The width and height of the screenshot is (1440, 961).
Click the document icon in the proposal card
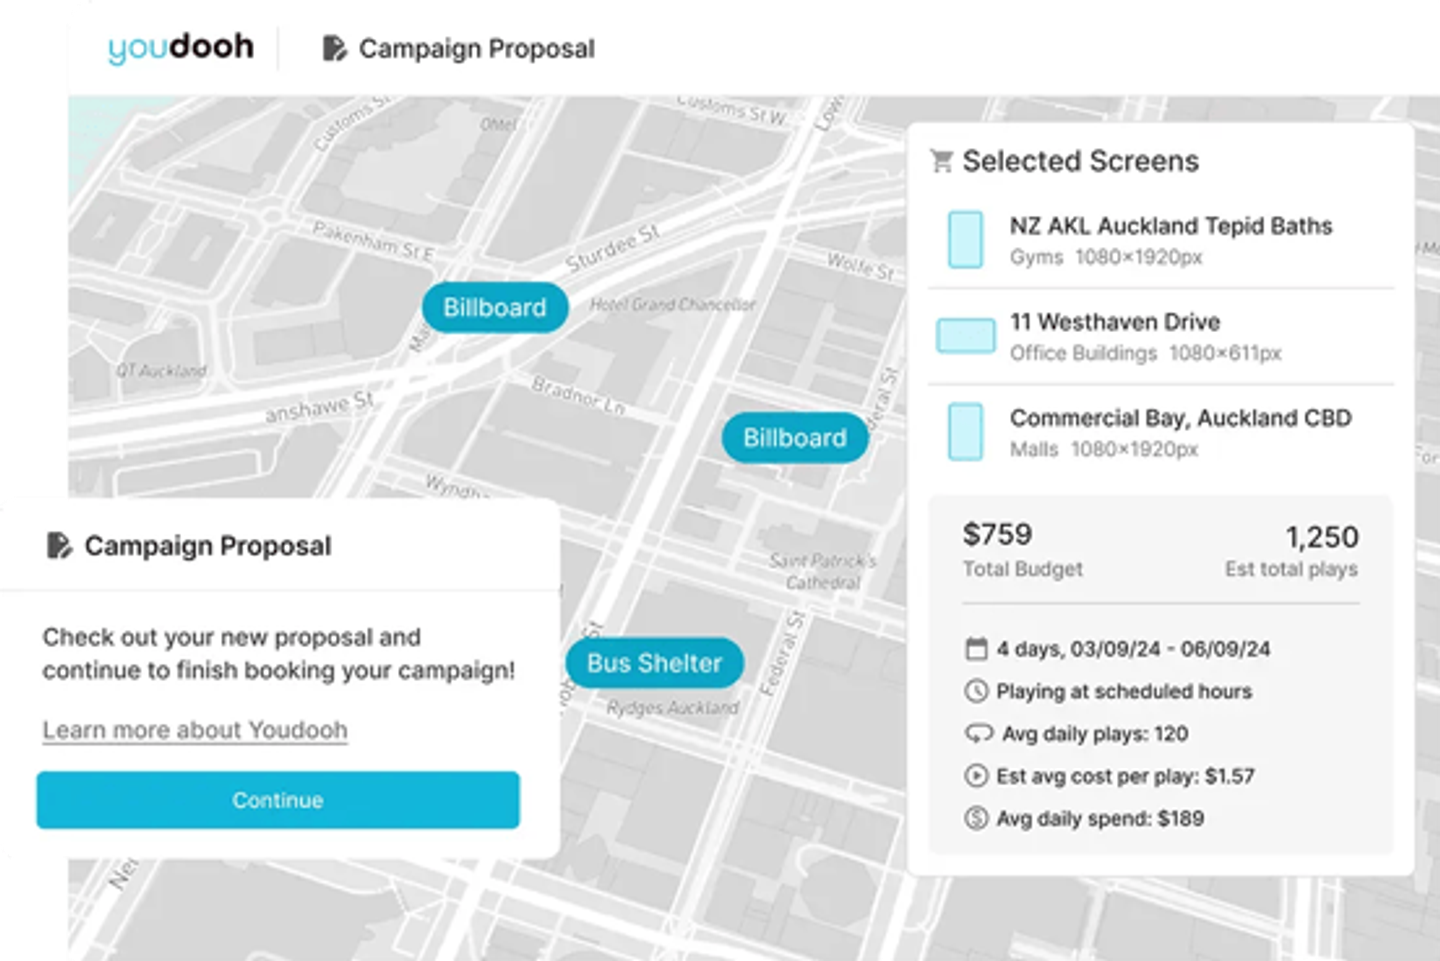click(59, 545)
